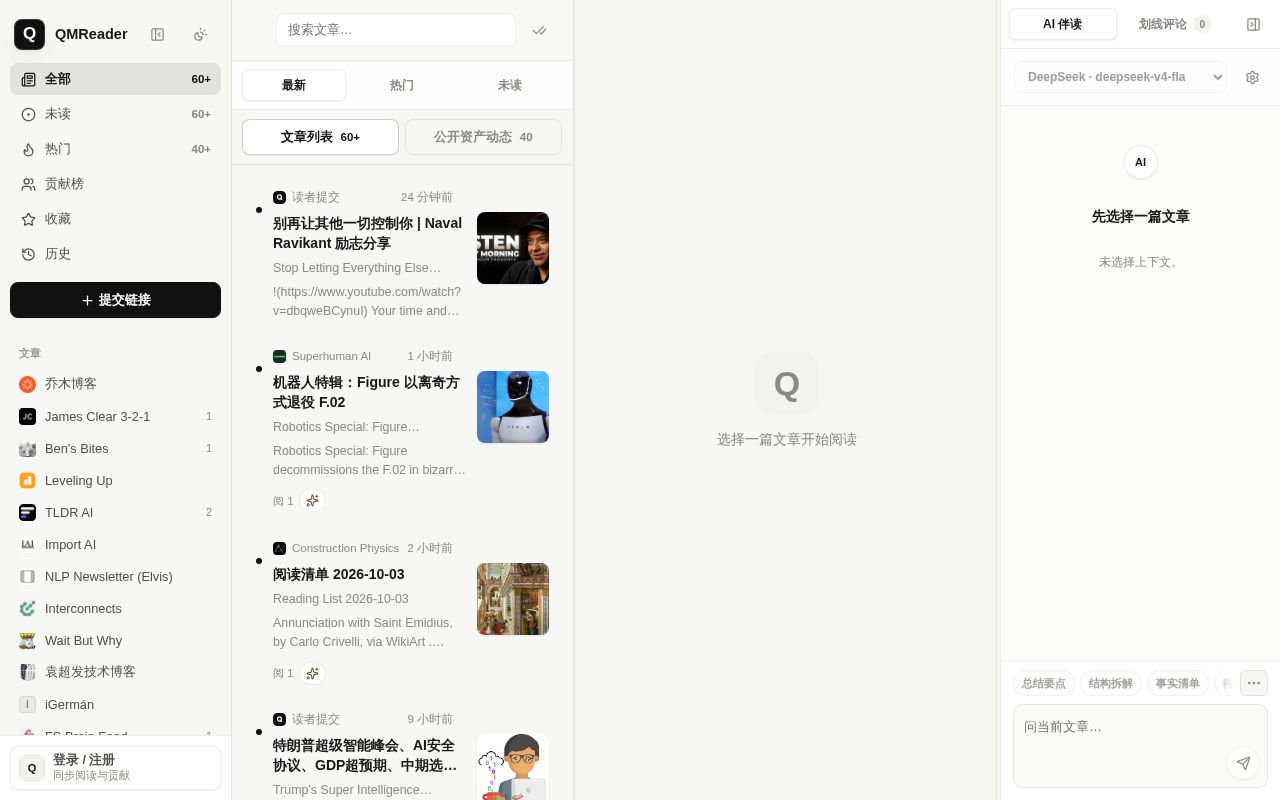Image resolution: width=1280 pixels, height=800 pixels.
Task: Click AI summary sparkle on Reading List article
Action: click(x=312, y=673)
